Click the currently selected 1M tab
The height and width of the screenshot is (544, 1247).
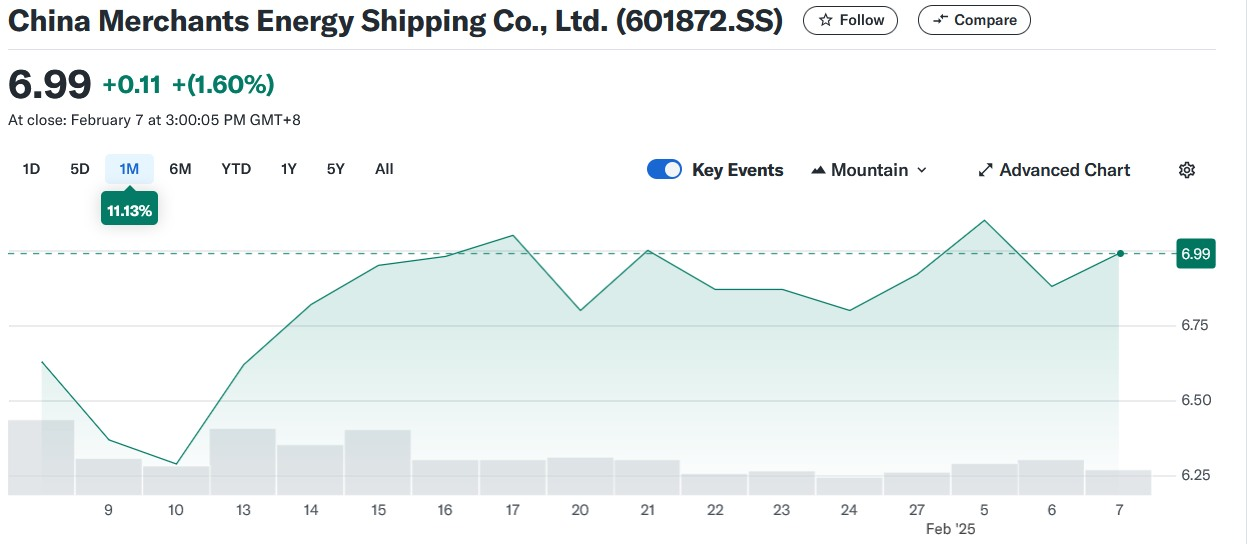(x=129, y=169)
